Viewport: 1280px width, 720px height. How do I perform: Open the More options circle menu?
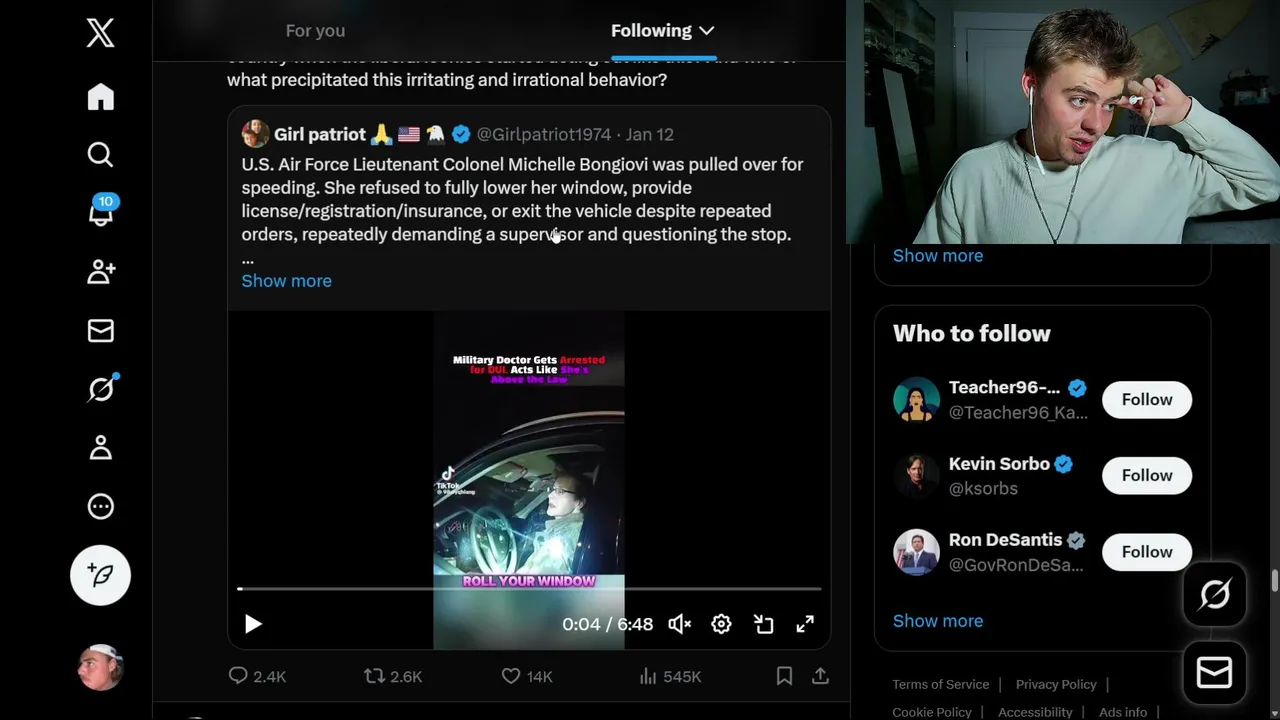(x=100, y=507)
